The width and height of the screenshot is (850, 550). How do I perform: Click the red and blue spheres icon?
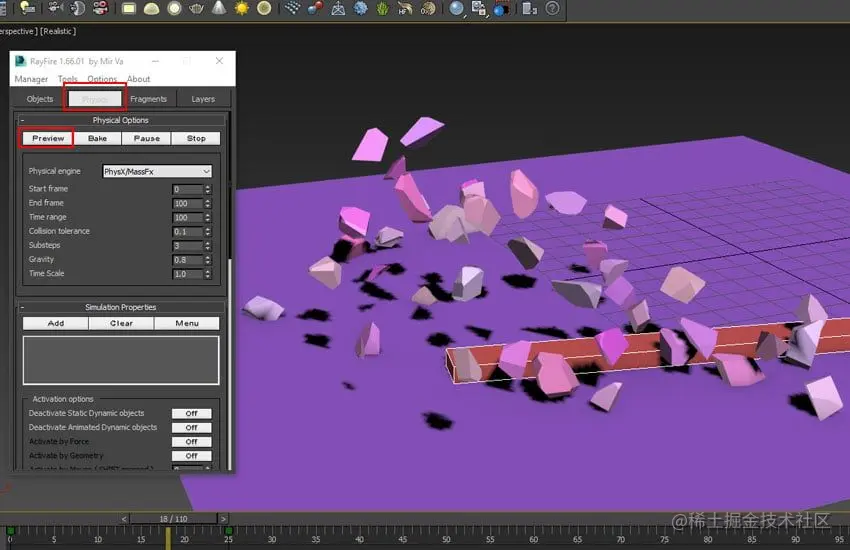coord(315,8)
